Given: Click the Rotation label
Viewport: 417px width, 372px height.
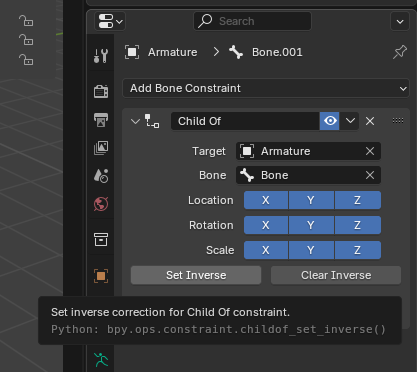Looking at the screenshot, I should [x=211, y=225].
